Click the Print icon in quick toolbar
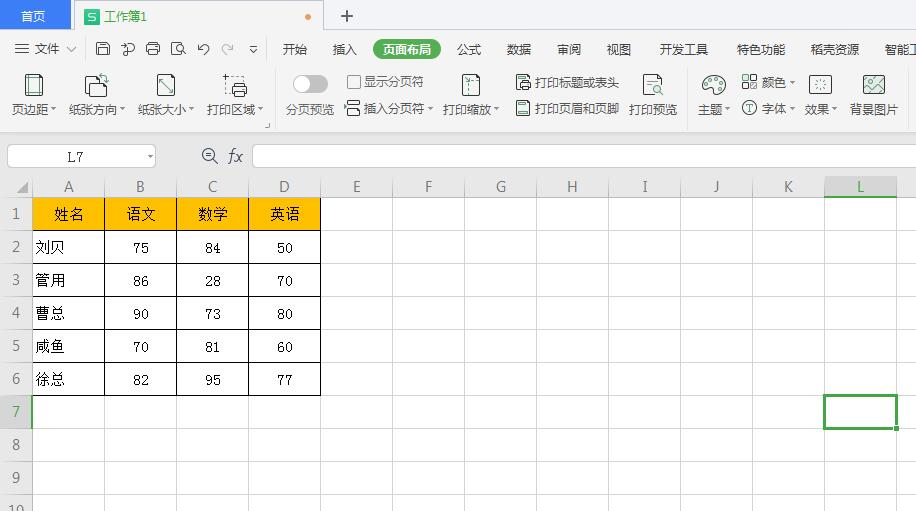Screen dimensions: 916x511 point(153,48)
